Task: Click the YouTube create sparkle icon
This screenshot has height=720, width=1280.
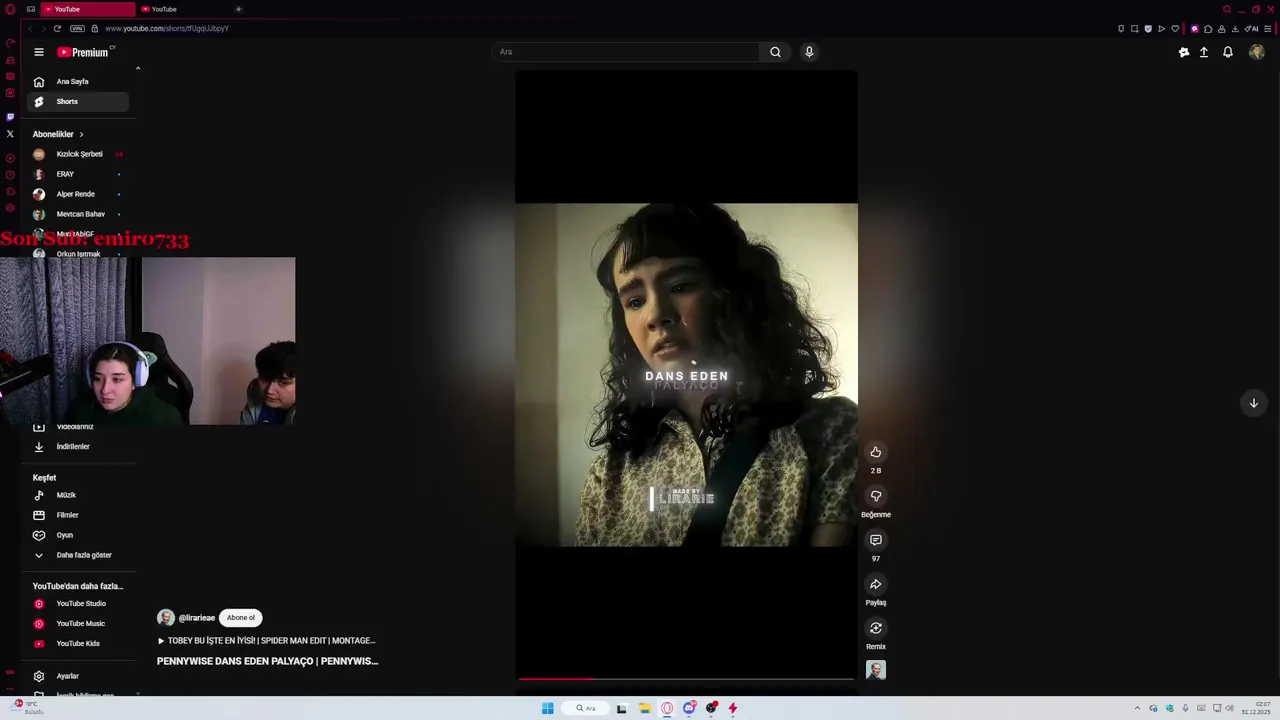Action: click(1184, 52)
